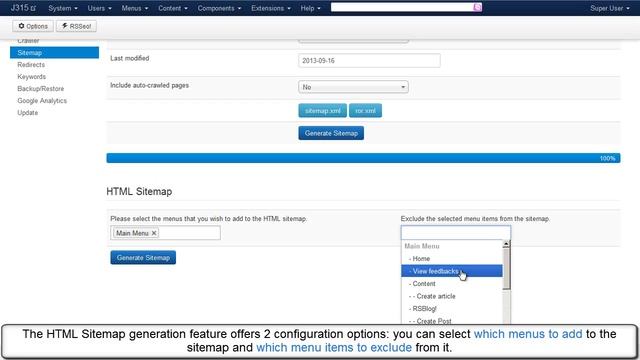Select Home in the exclude list
Viewport: 640px width, 360px height.
tap(451, 258)
